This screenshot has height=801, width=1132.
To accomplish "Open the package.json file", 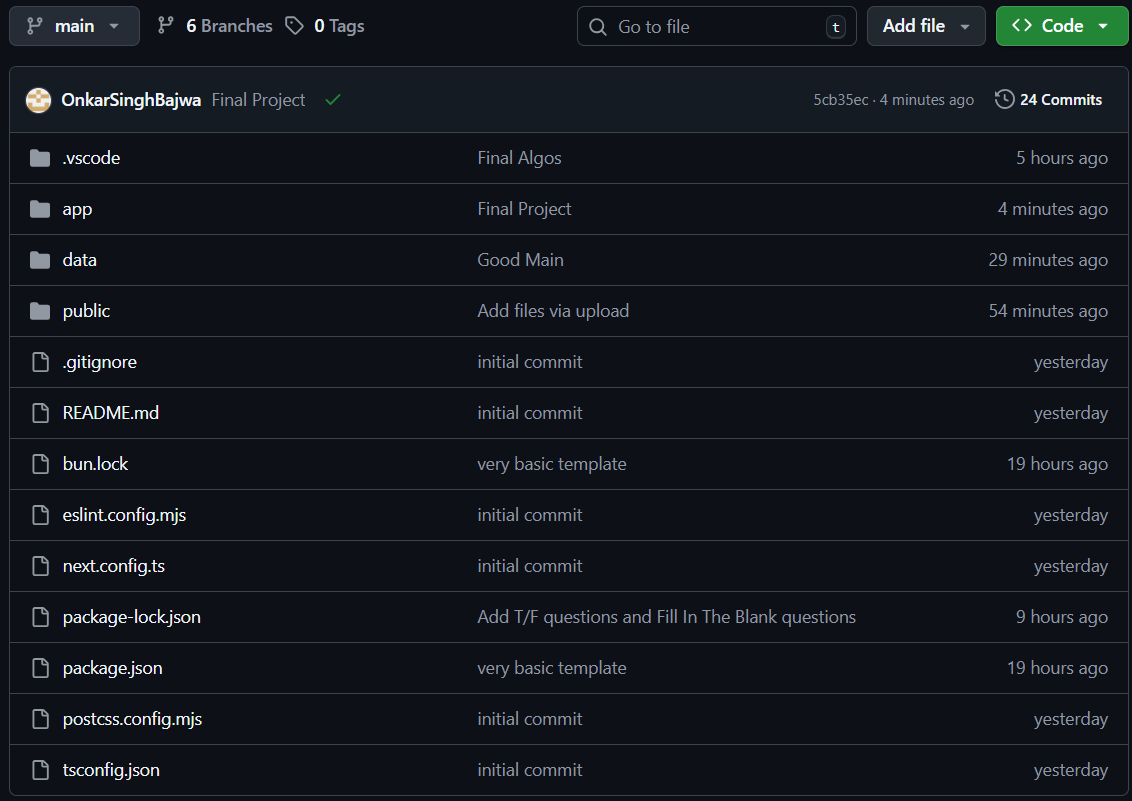I will point(112,668).
